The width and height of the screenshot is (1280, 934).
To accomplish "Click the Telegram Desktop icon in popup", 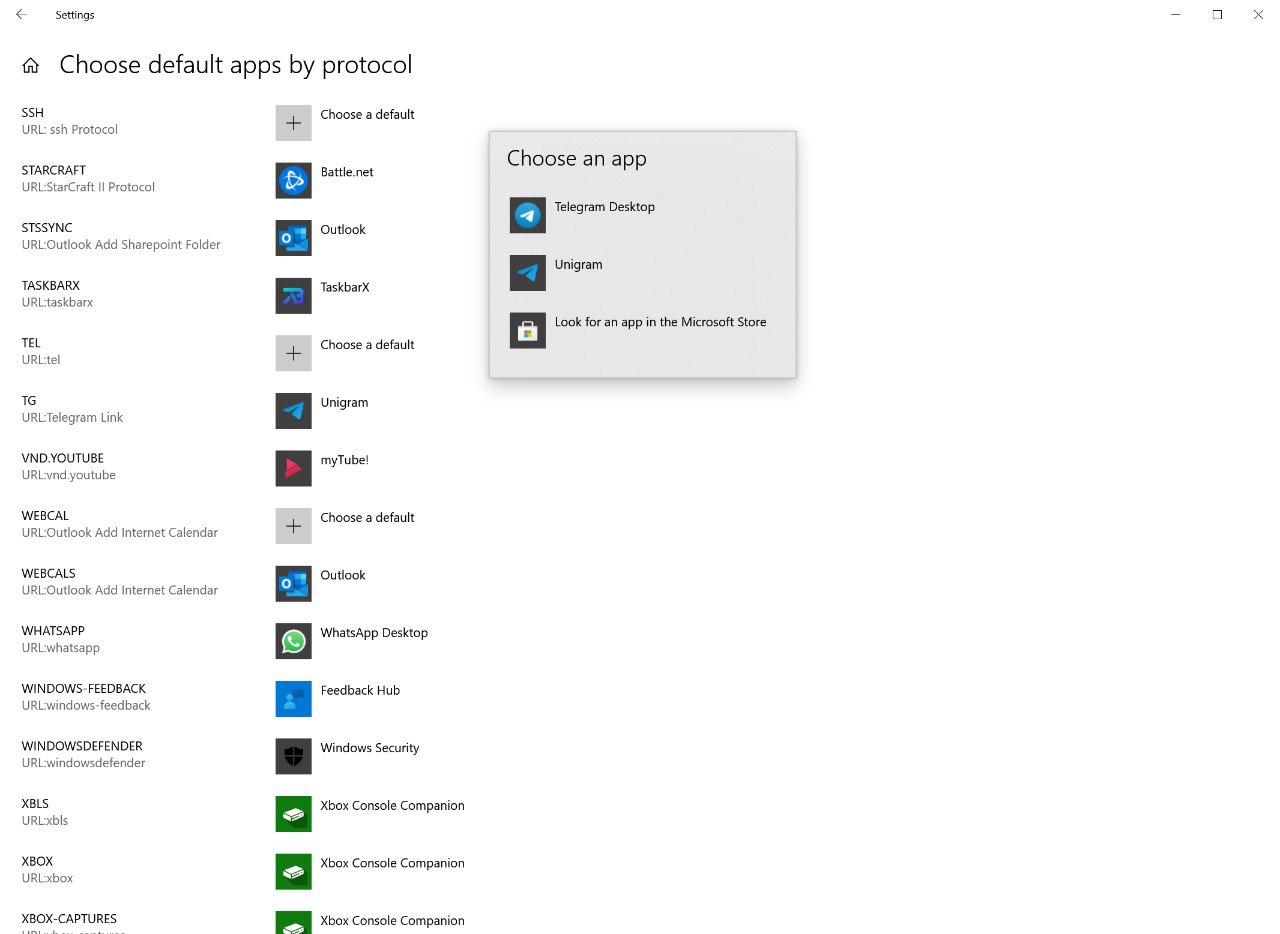I will coord(527,215).
